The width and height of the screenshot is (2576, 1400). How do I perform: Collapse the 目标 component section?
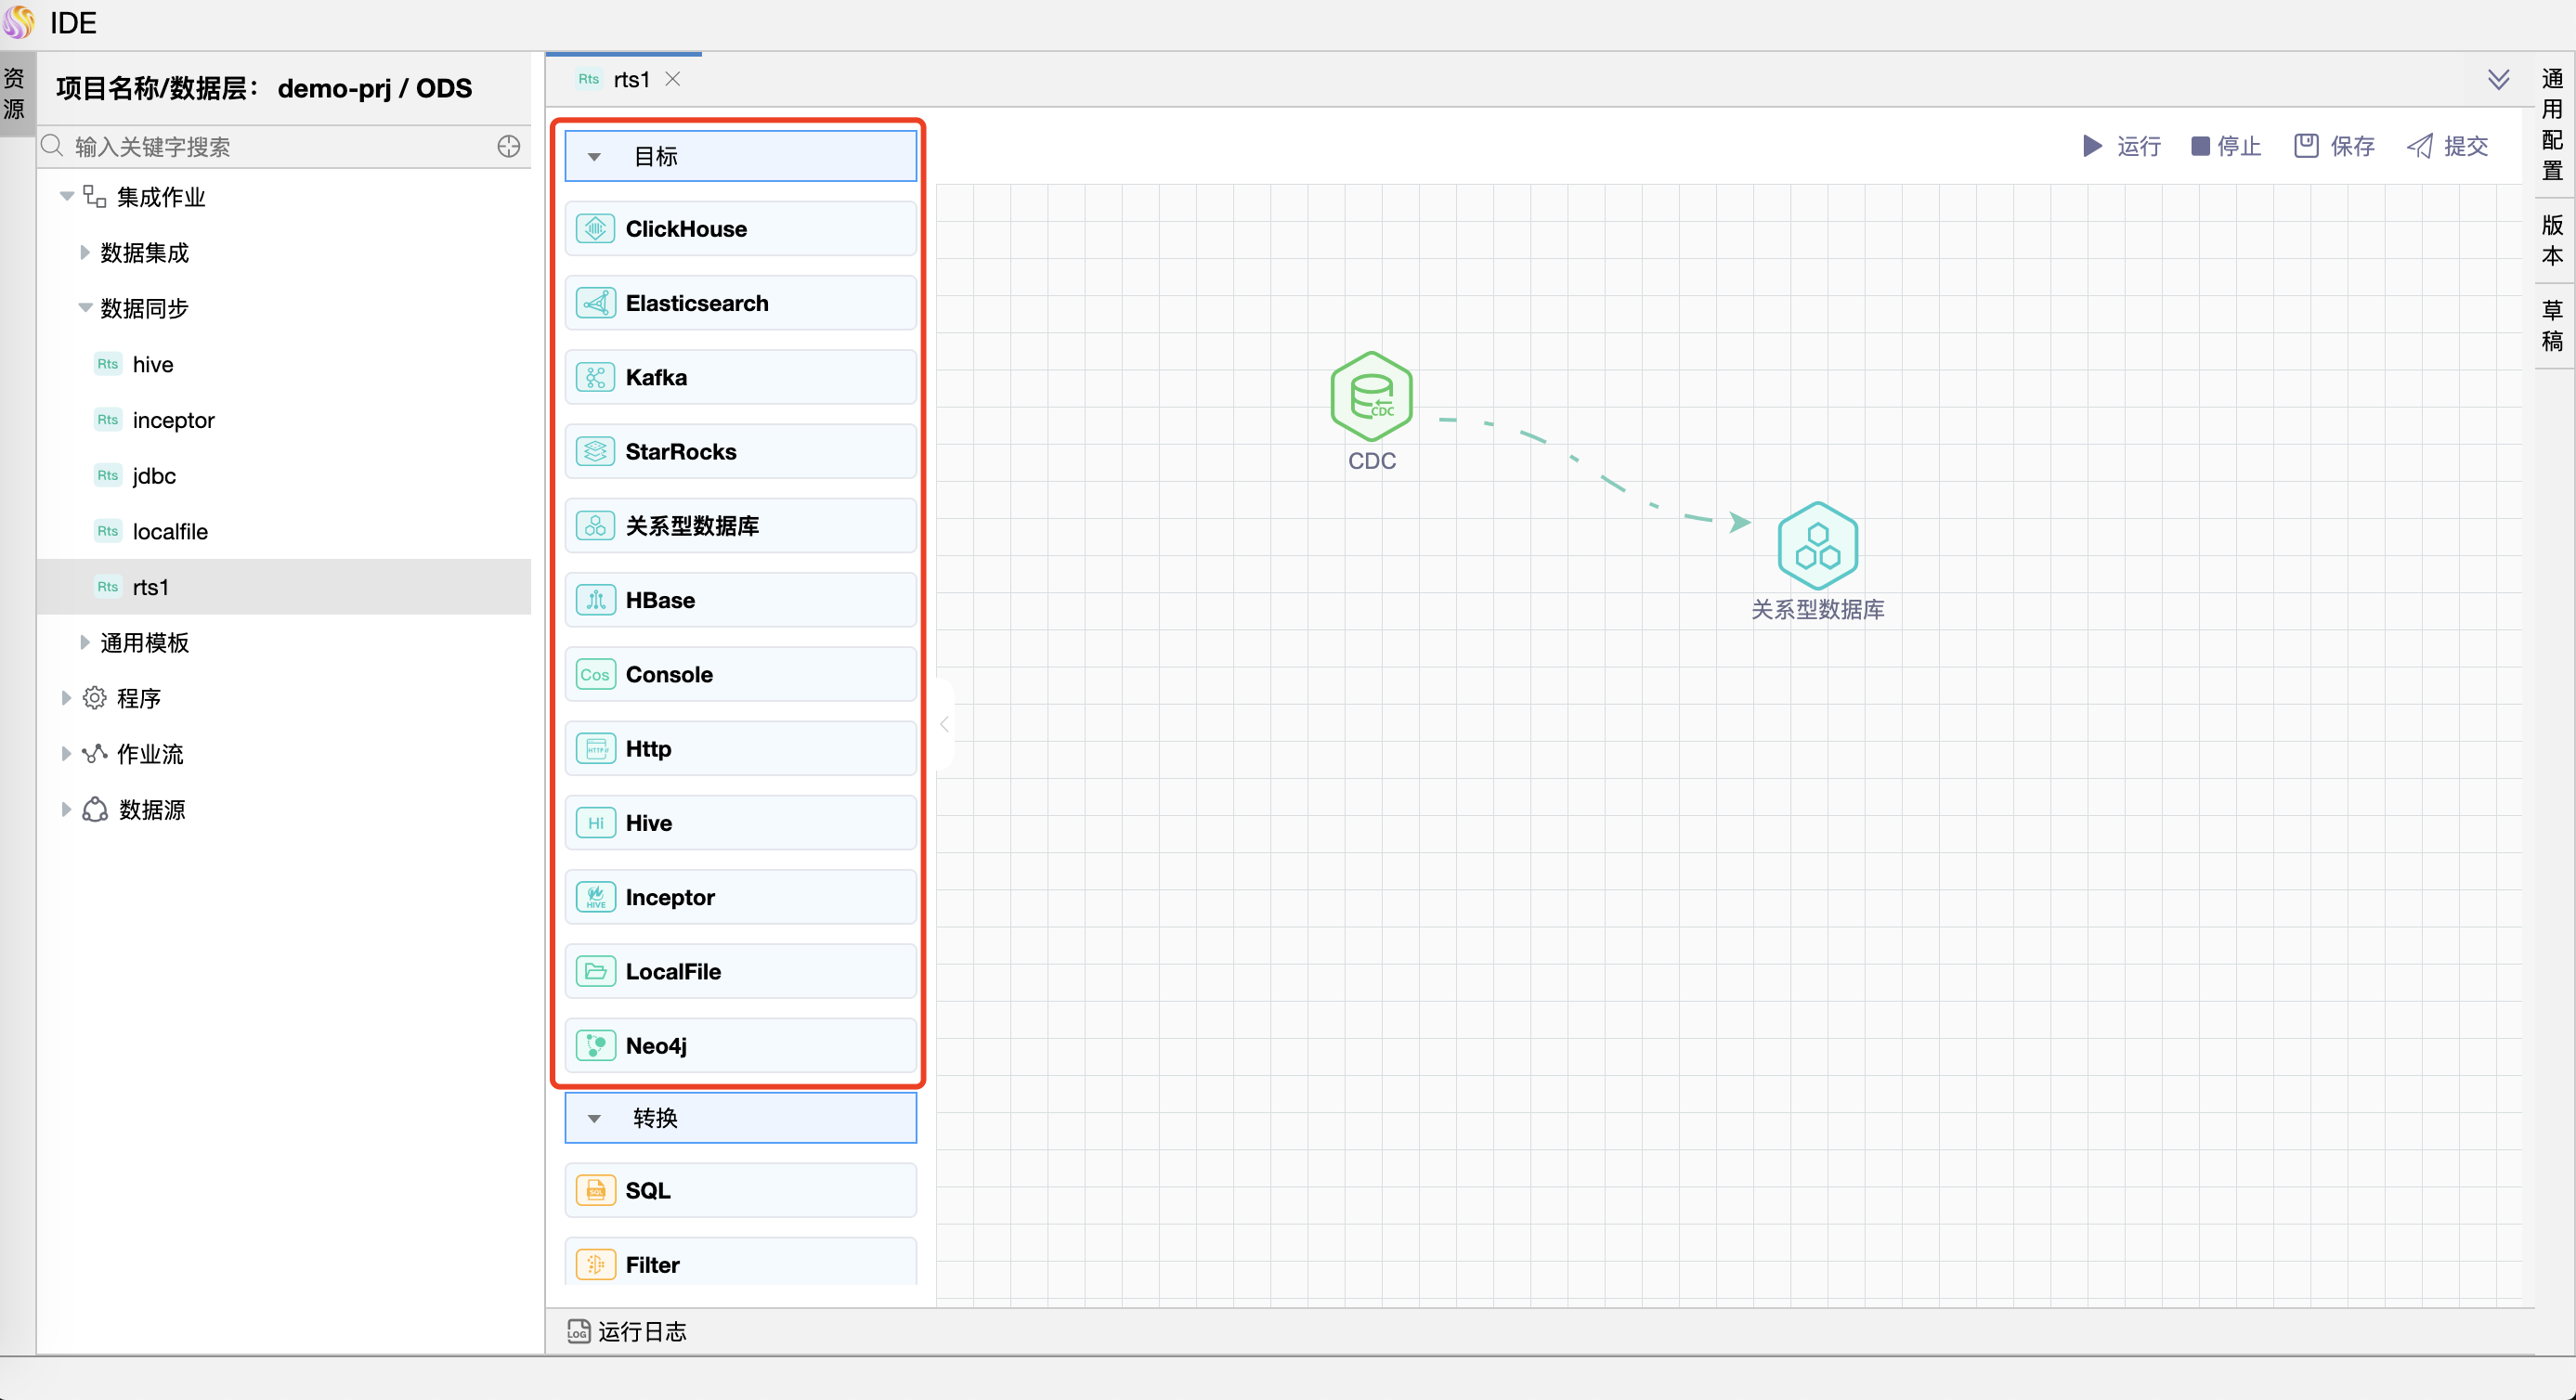point(594,157)
